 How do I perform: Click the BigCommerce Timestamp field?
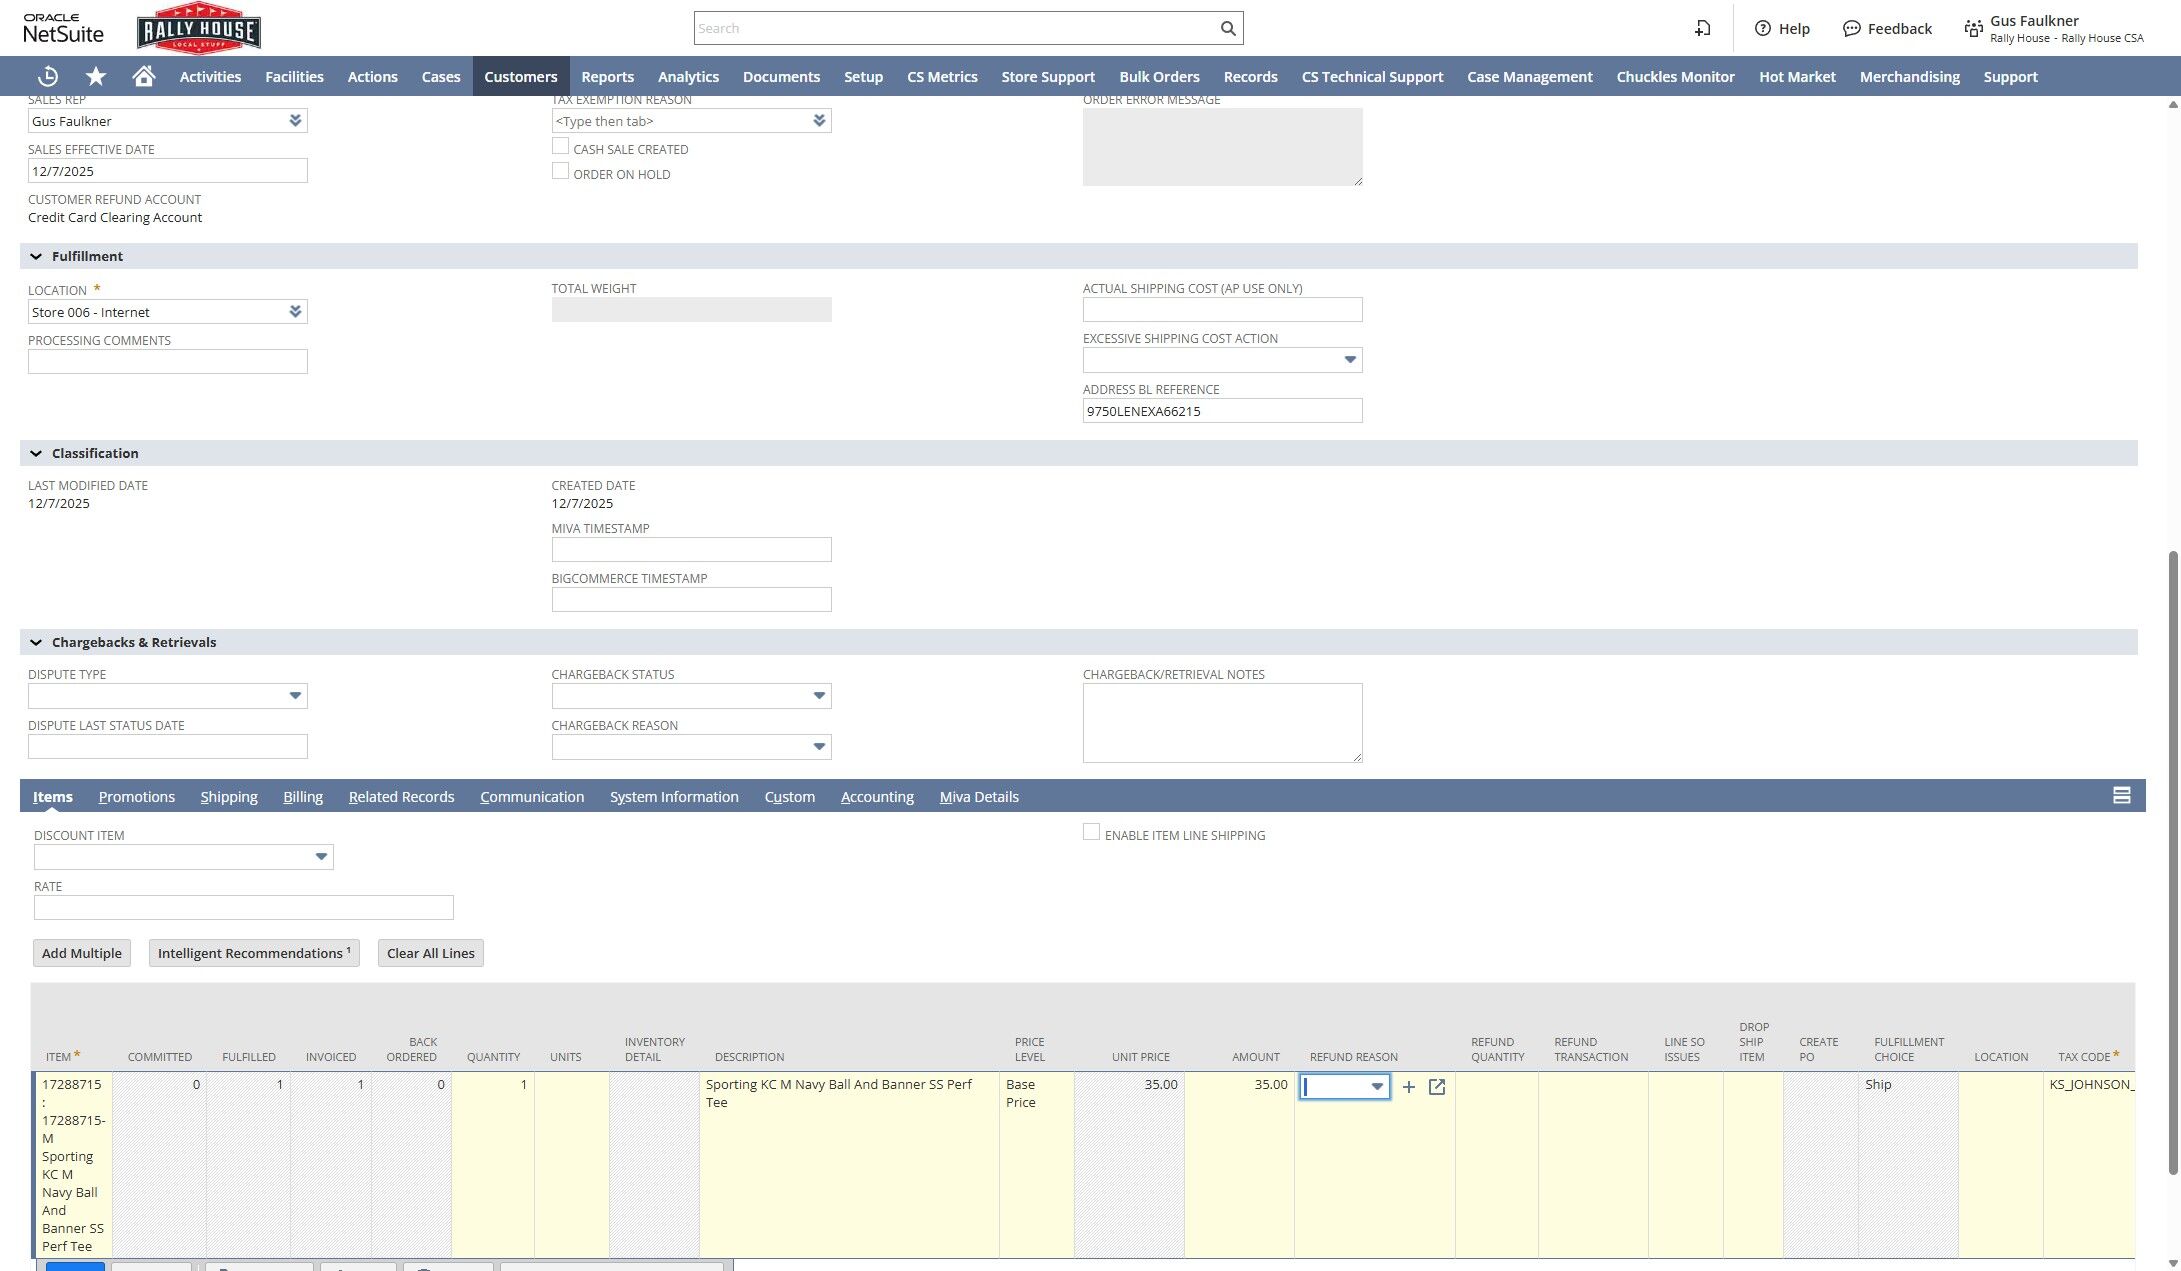pos(691,600)
